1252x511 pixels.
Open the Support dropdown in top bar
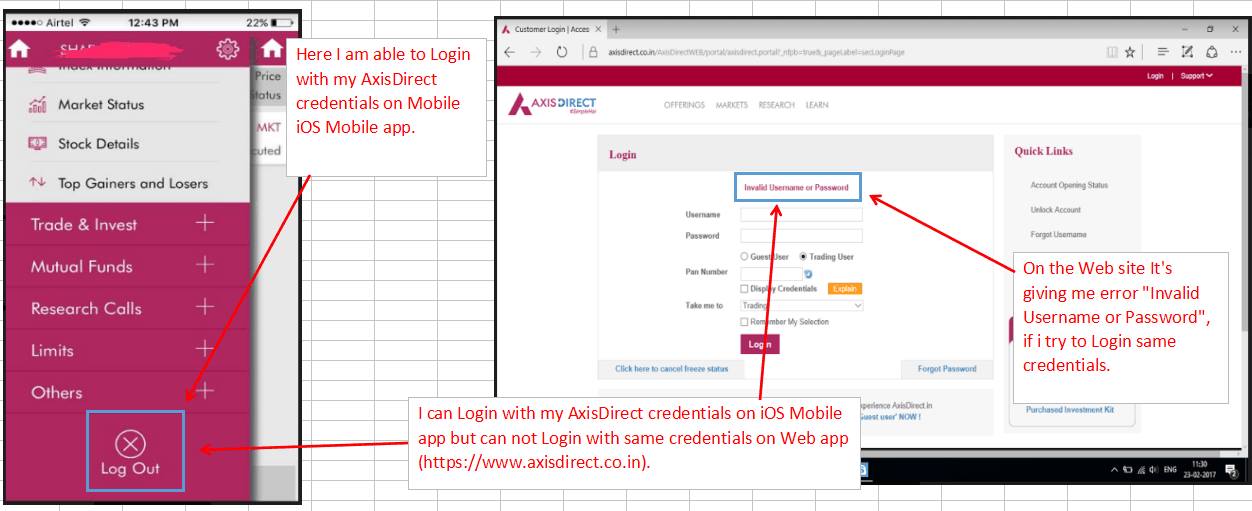tap(1196, 76)
